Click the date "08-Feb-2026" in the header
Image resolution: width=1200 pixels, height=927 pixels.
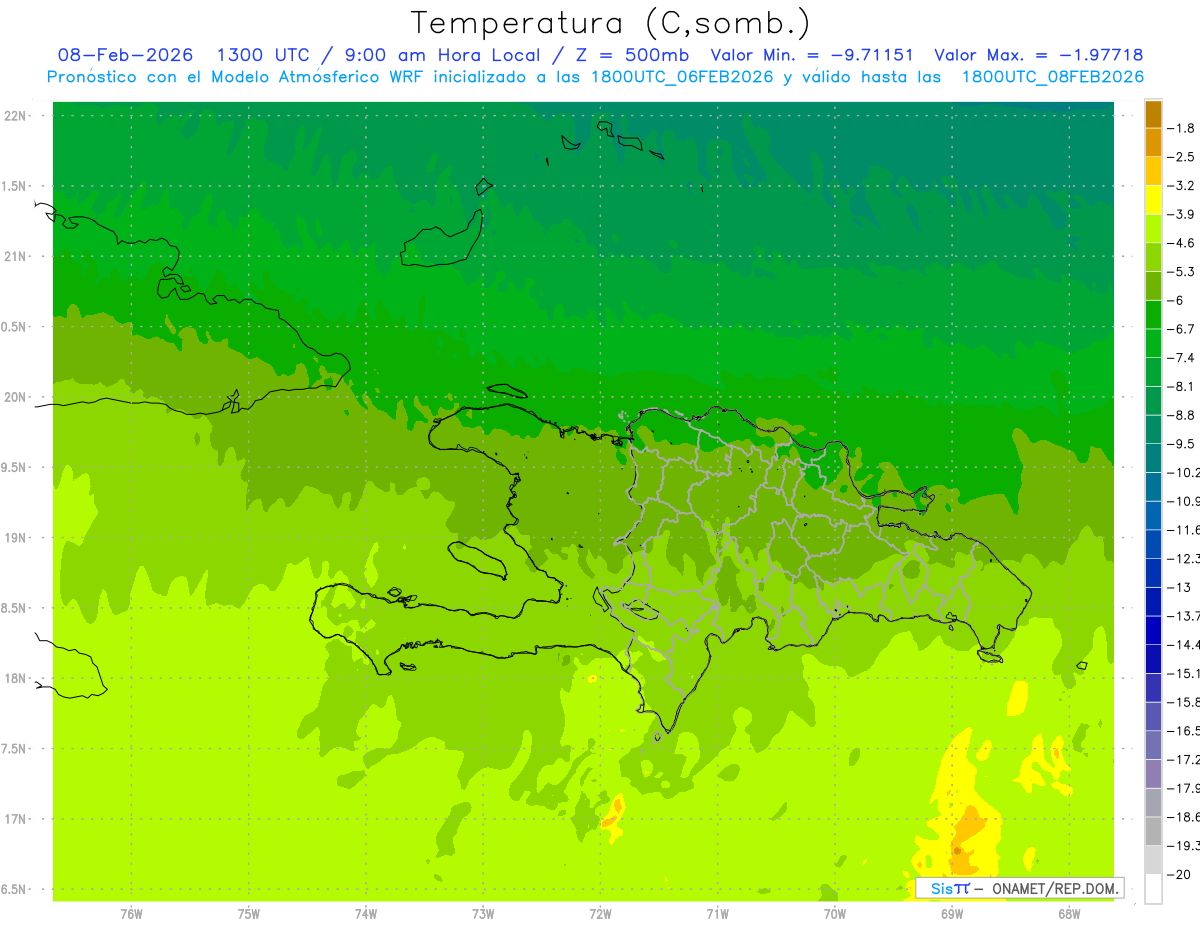126,55
